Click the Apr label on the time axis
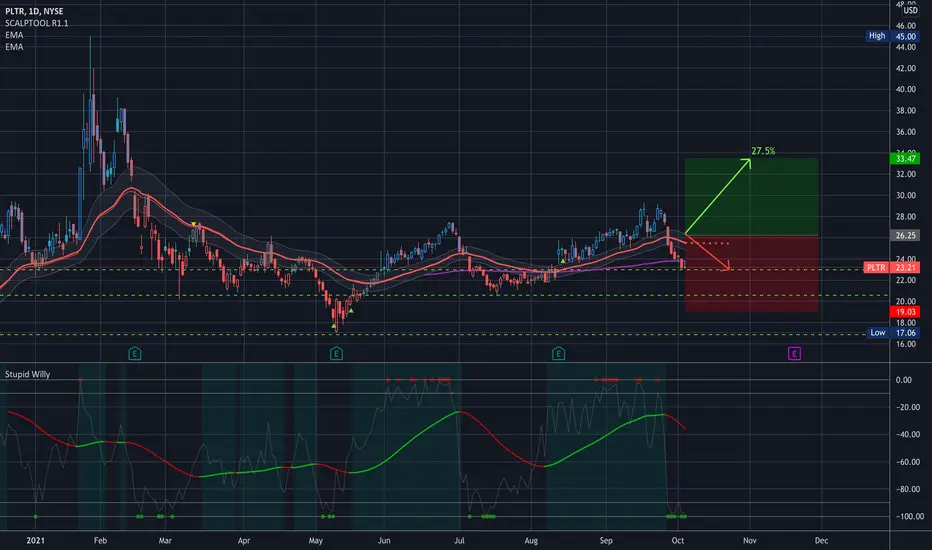 point(244,540)
